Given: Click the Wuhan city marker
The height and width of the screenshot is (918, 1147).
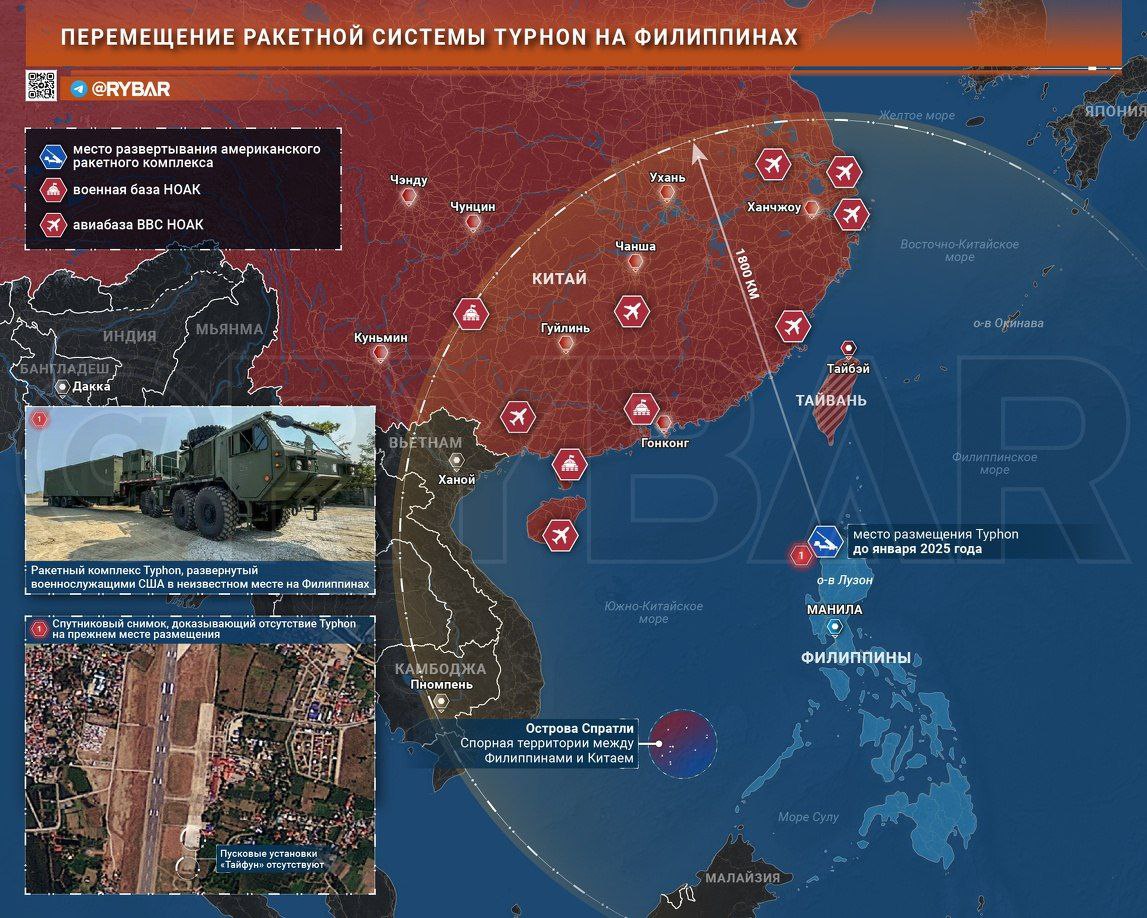Looking at the screenshot, I should [x=668, y=196].
